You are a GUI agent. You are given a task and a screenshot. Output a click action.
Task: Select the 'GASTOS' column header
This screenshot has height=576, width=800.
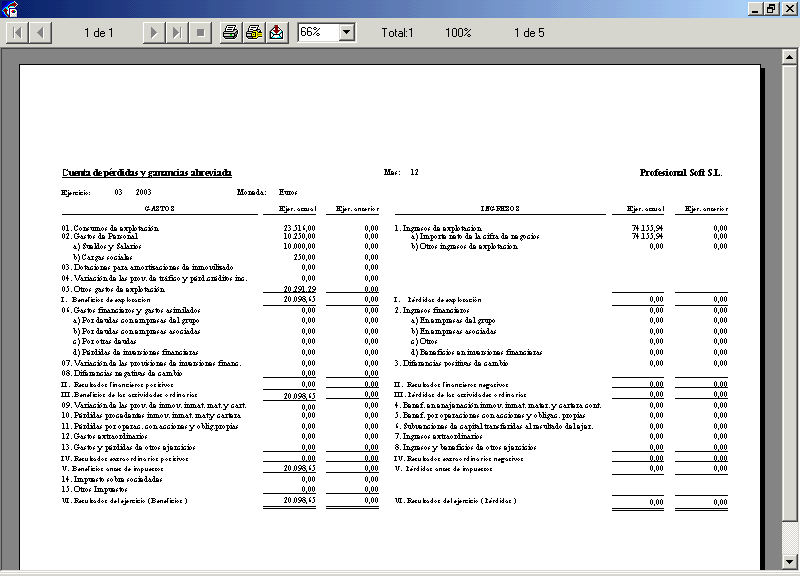pyautogui.click(x=159, y=209)
